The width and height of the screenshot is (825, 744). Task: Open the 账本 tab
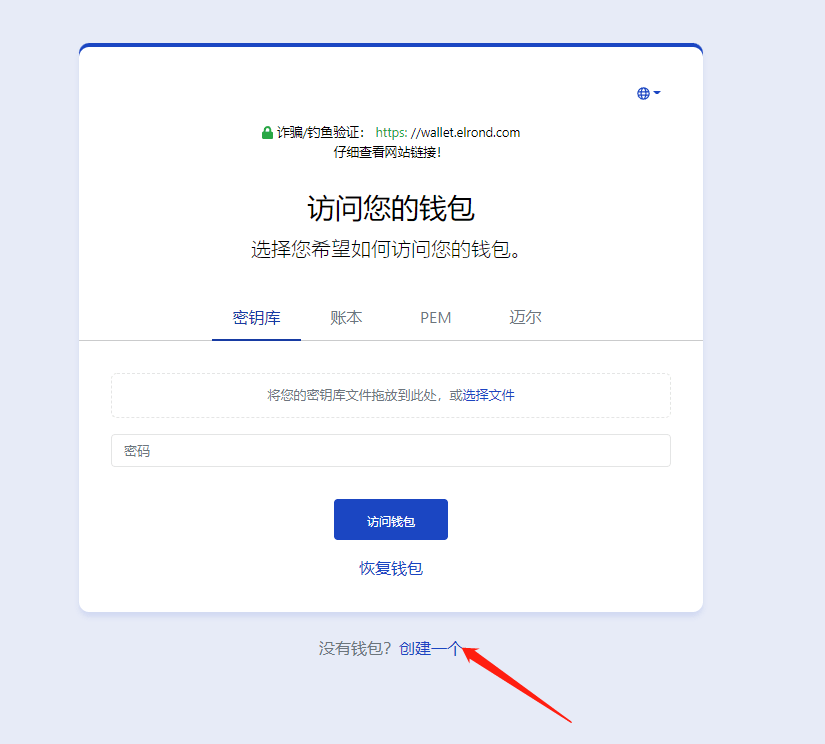(346, 318)
